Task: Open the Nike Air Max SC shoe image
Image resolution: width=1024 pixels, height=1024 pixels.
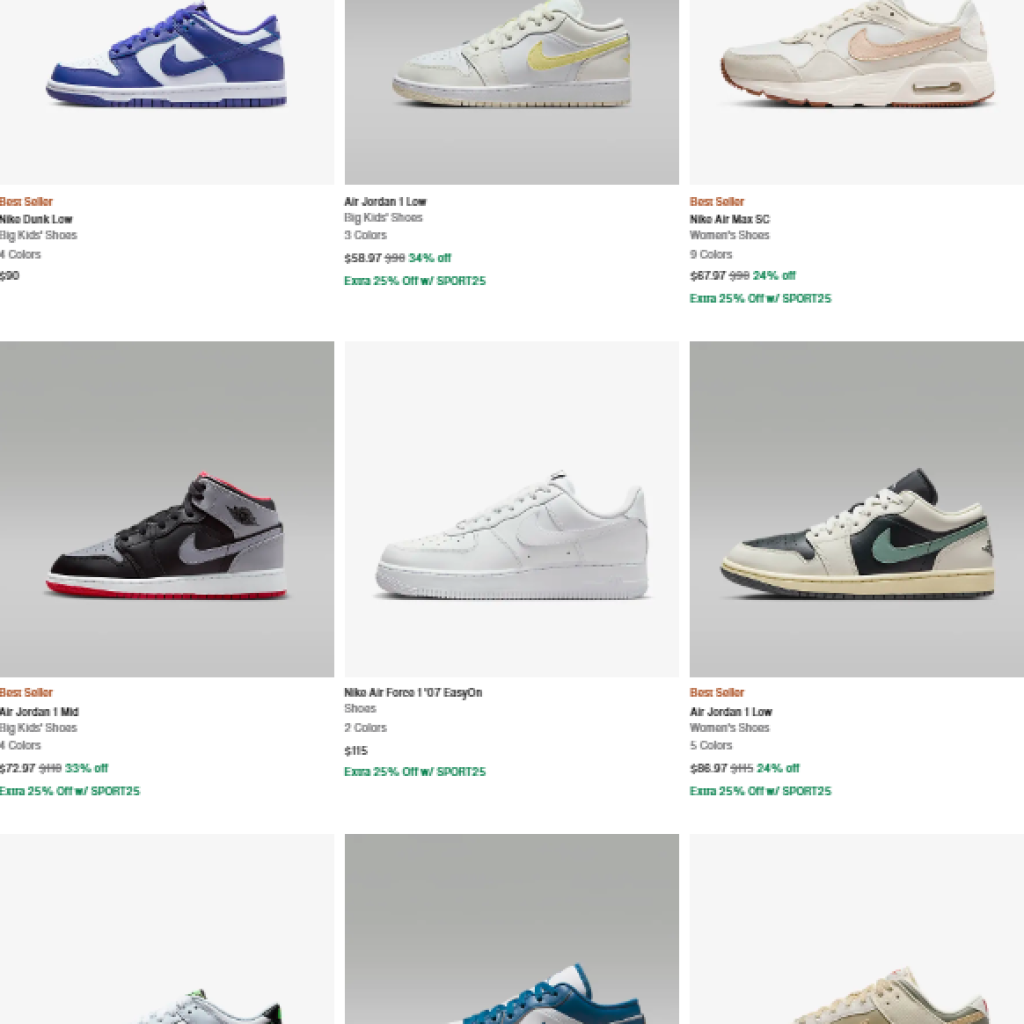Action: (x=857, y=92)
